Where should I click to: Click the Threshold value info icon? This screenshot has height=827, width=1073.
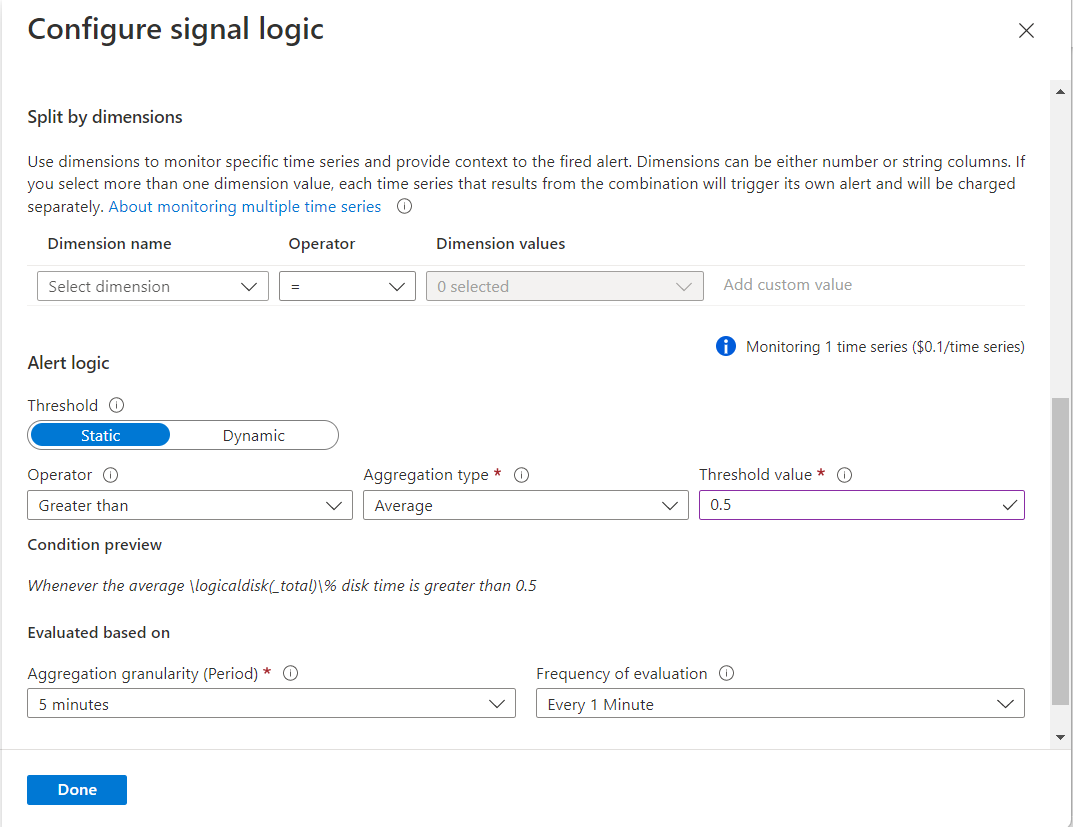click(845, 474)
